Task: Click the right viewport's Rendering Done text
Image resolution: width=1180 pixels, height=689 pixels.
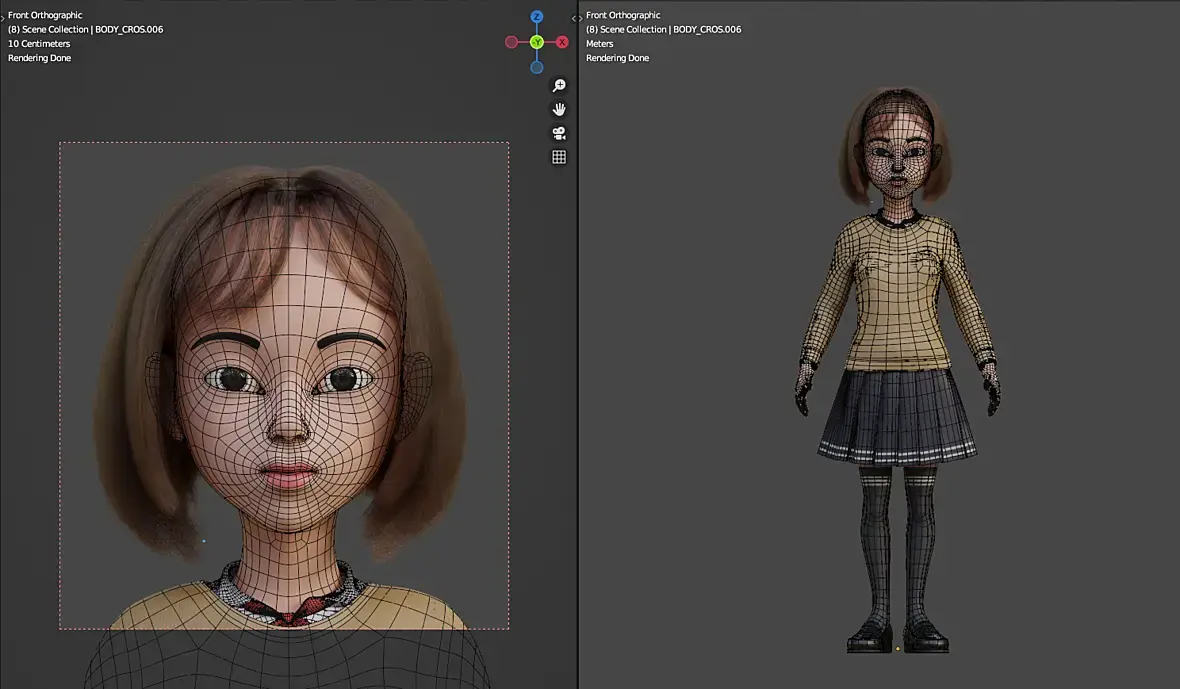Action: click(617, 58)
